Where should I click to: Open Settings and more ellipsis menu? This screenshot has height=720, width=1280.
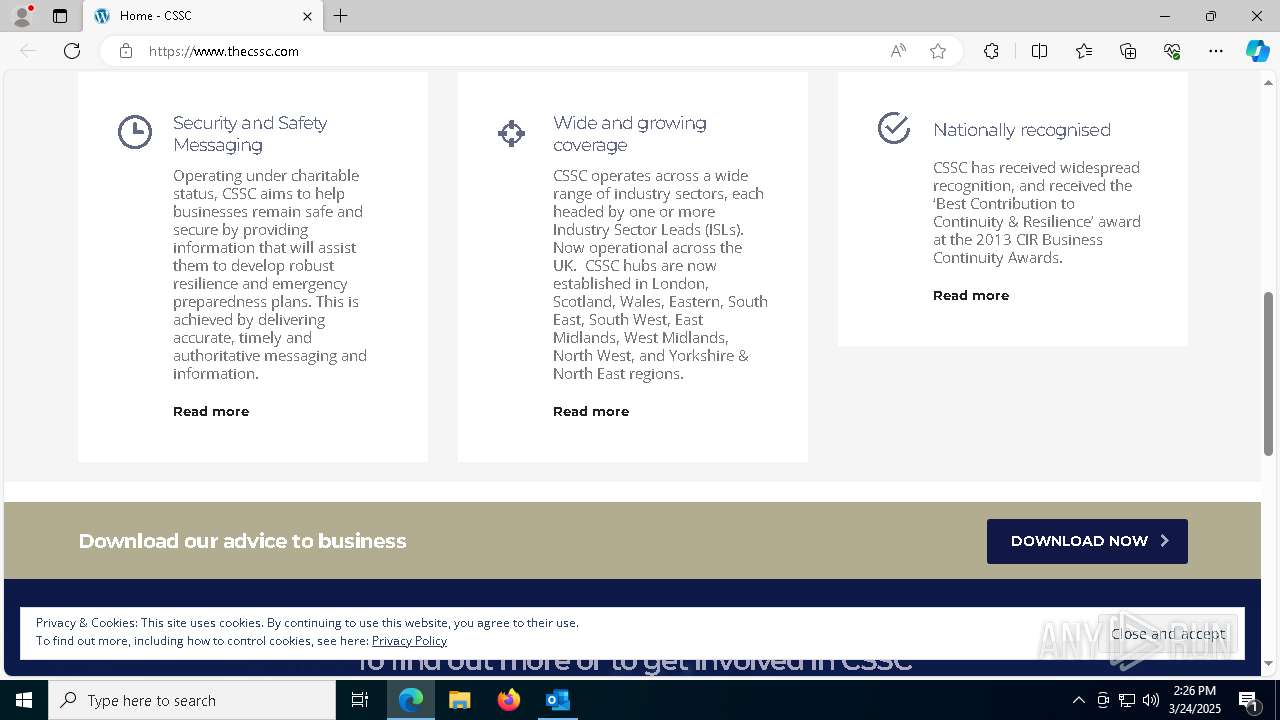[x=1216, y=51]
